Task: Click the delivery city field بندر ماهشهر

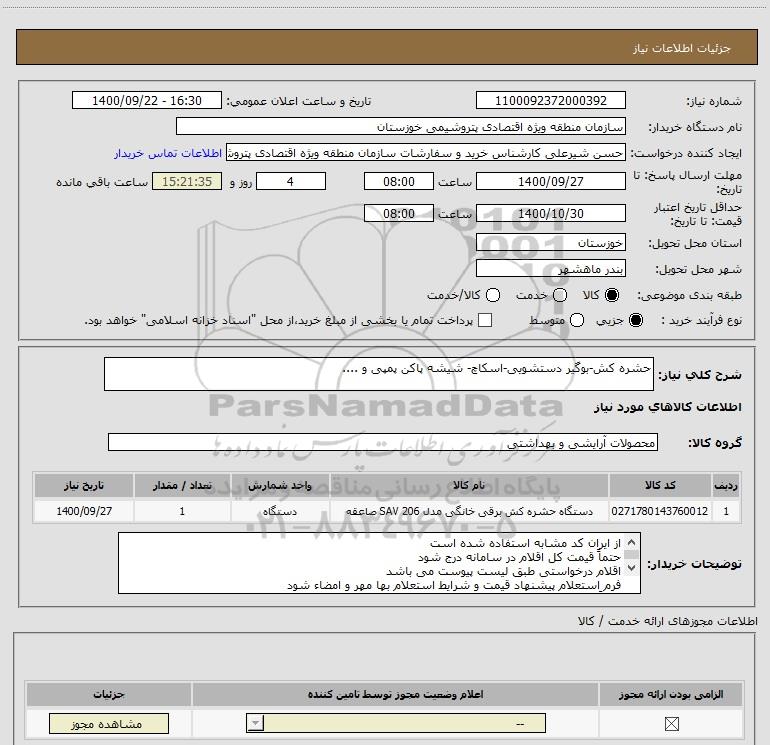Action: [550, 269]
